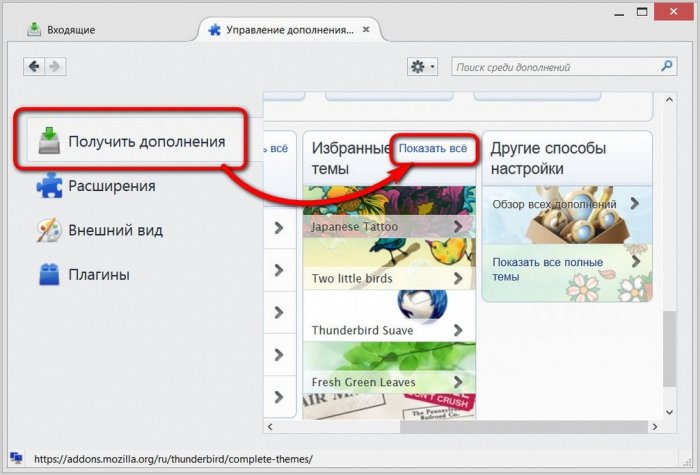Viewport: 700px width, 475px height.
Task: Type in the add-ons search field
Action: (553, 67)
